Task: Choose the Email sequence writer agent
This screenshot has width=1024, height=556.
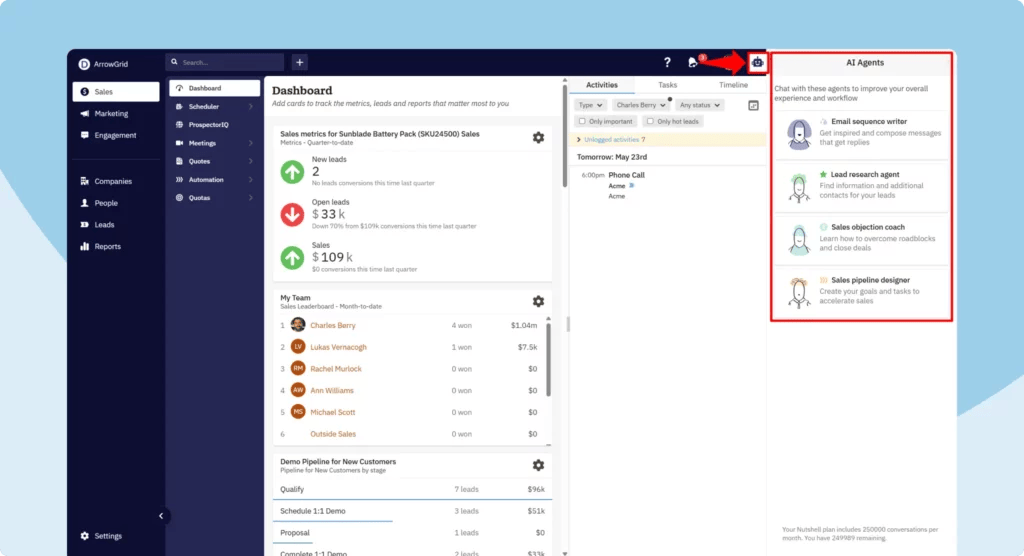Action: point(862,133)
